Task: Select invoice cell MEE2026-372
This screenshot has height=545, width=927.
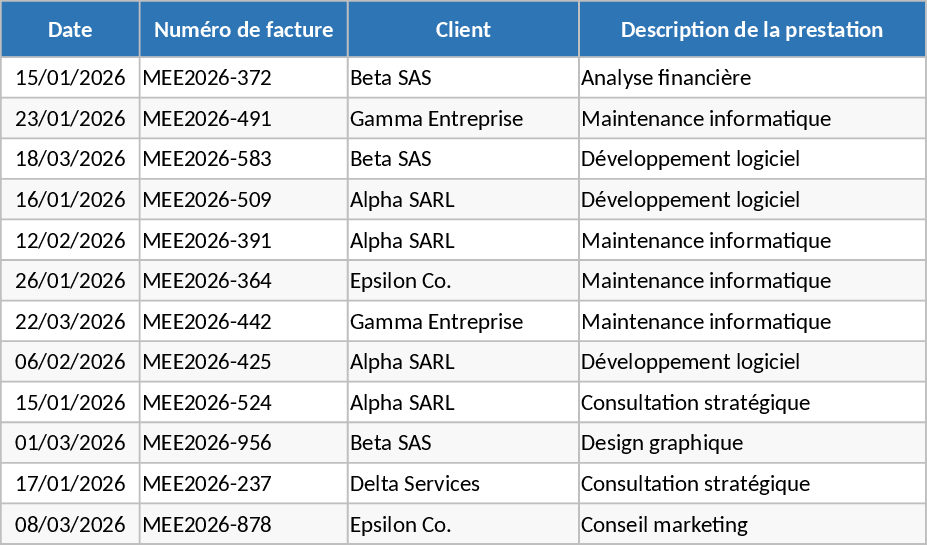Action: pyautogui.click(x=207, y=78)
